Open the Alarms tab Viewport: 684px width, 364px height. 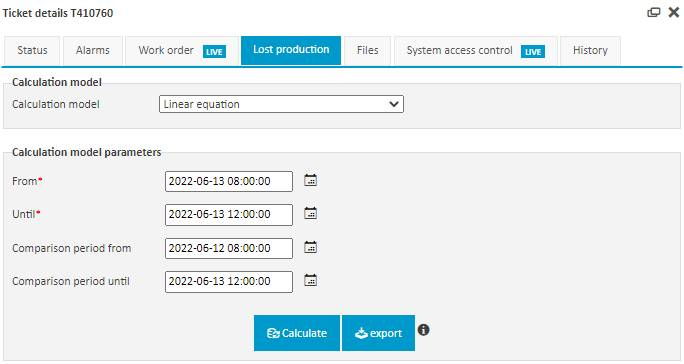pos(92,51)
